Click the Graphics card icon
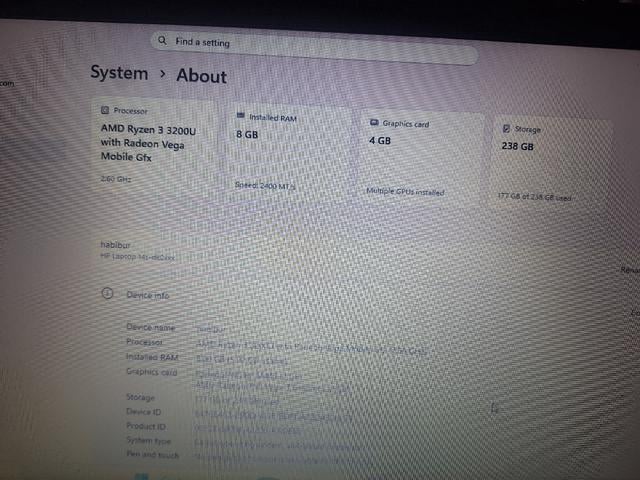 pyautogui.click(x=374, y=122)
